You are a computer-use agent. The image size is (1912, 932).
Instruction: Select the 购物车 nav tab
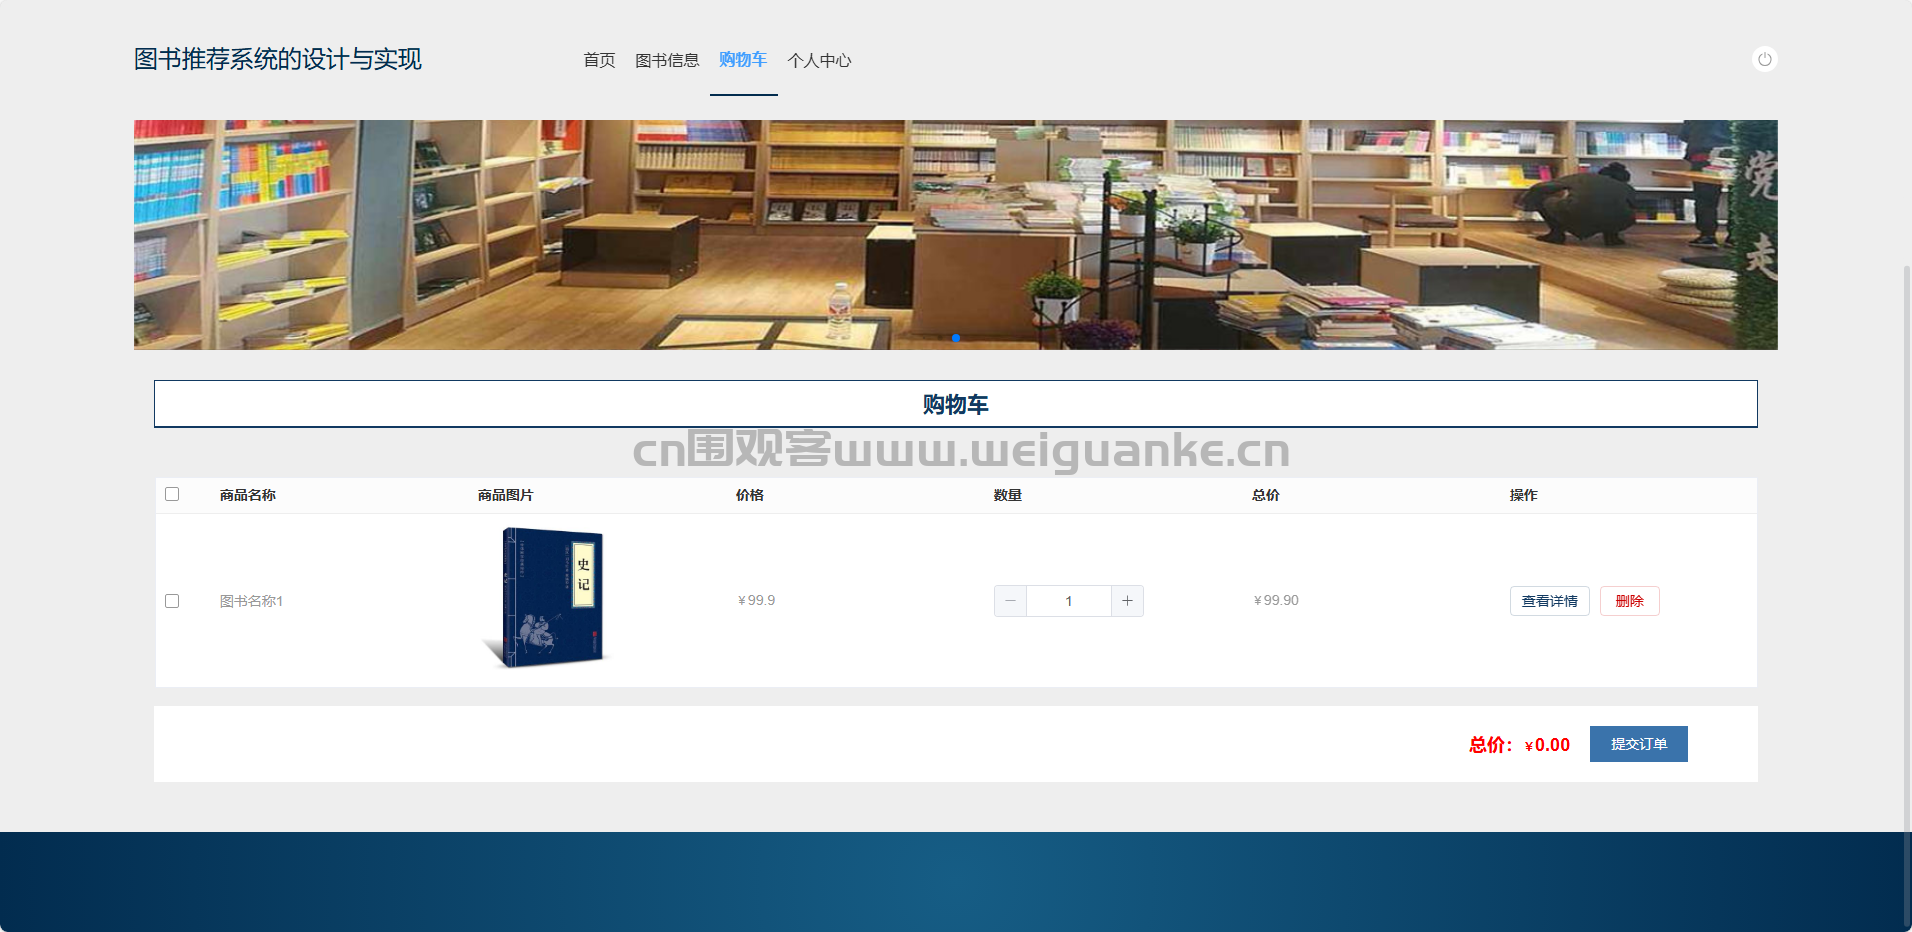[x=743, y=60]
